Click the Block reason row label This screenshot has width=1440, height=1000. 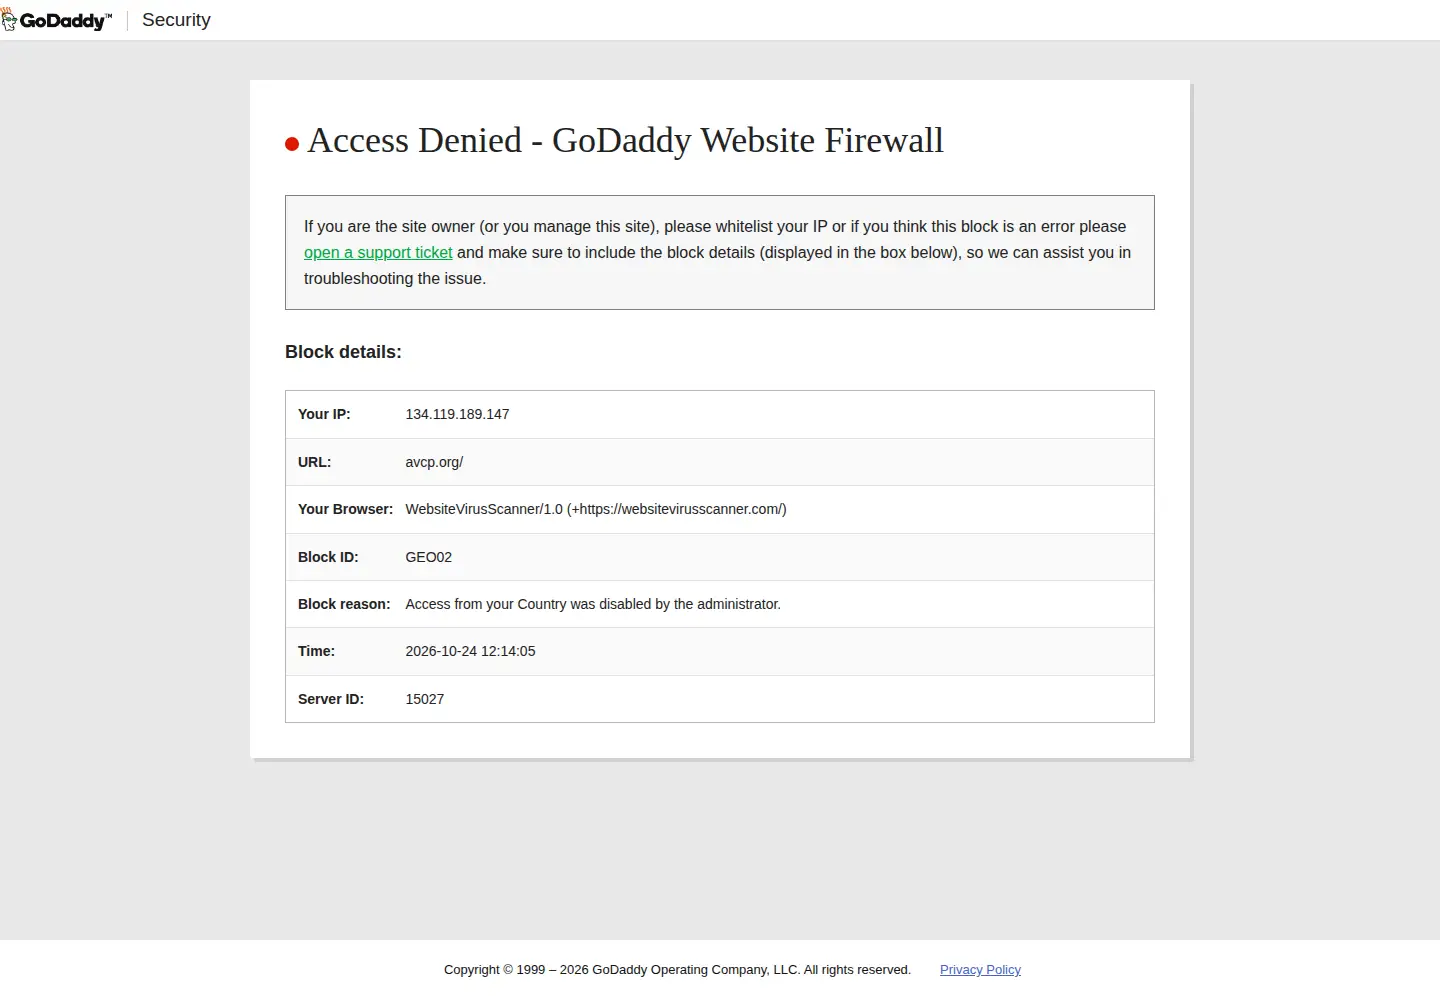click(344, 604)
